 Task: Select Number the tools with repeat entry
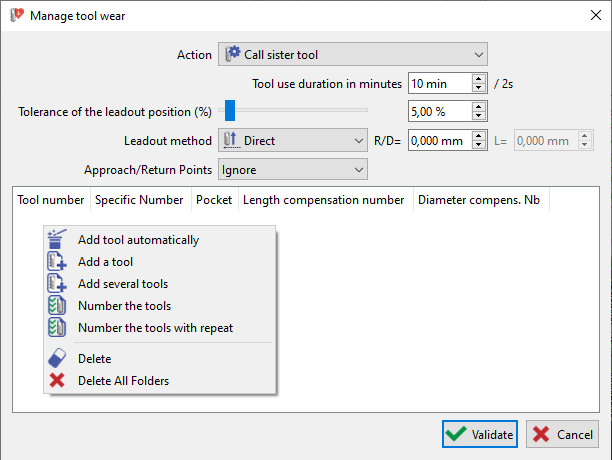click(x=155, y=328)
